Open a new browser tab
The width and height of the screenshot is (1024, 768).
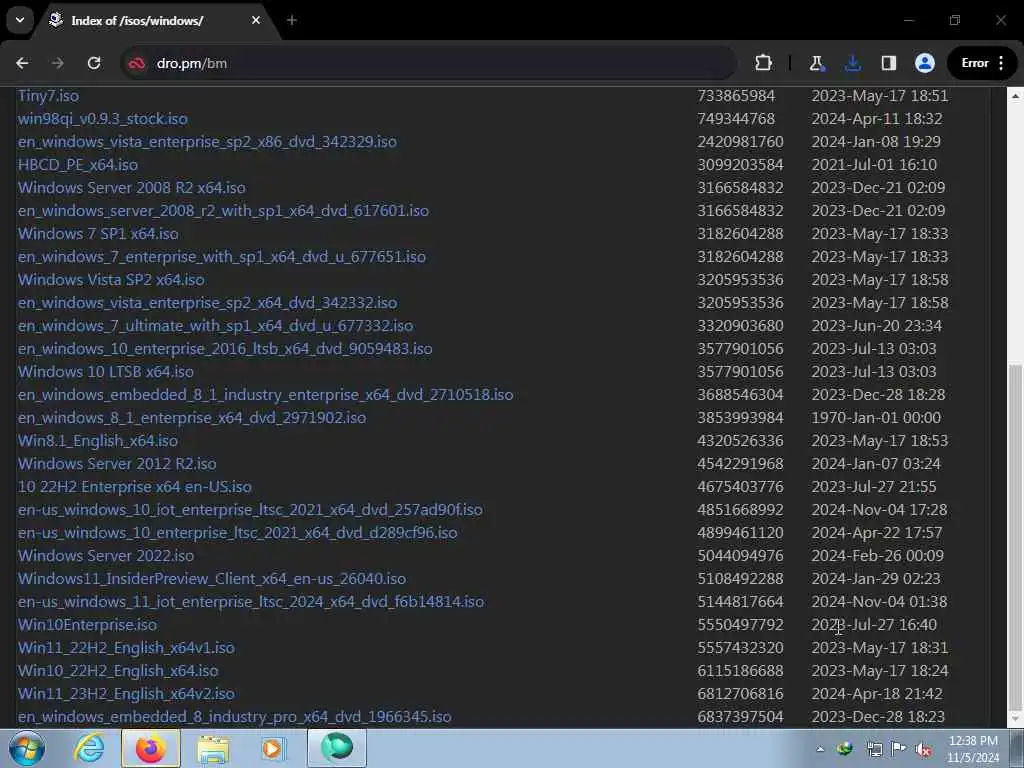tap(292, 20)
